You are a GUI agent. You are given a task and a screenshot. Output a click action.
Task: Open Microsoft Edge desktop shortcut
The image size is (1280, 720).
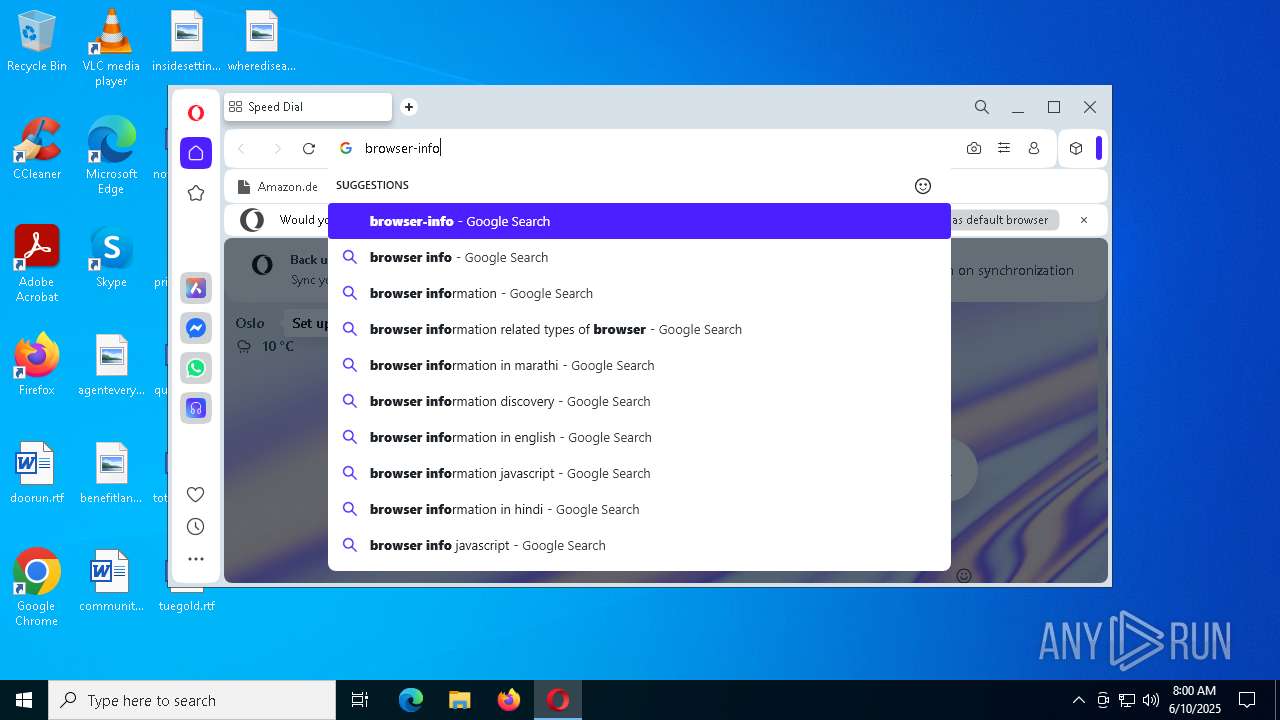[111, 155]
